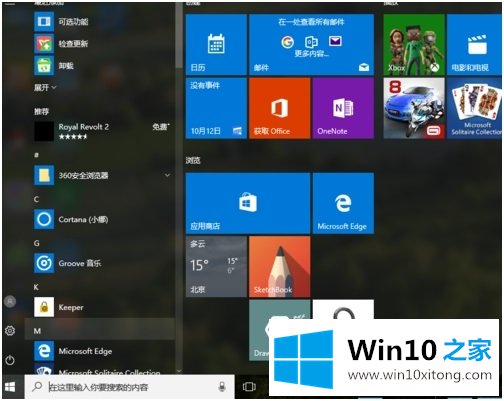Open the 北京 weather tile

coord(216,267)
